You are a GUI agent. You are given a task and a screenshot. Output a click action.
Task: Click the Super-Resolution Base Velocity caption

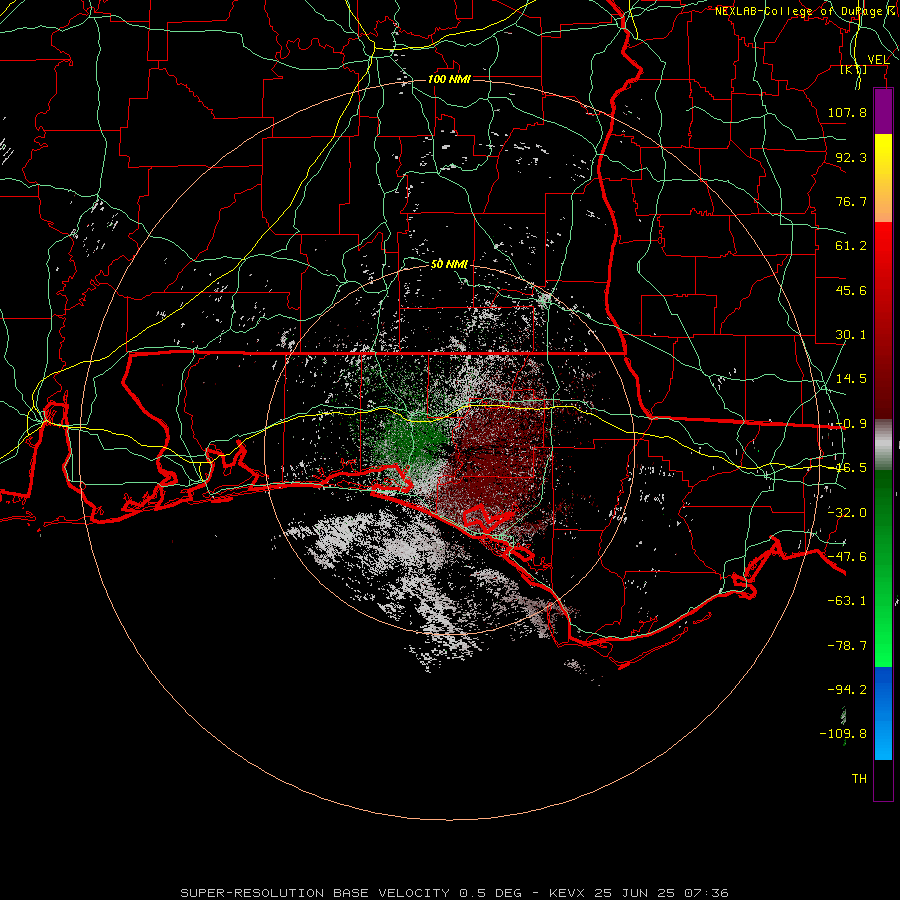click(x=454, y=893)
